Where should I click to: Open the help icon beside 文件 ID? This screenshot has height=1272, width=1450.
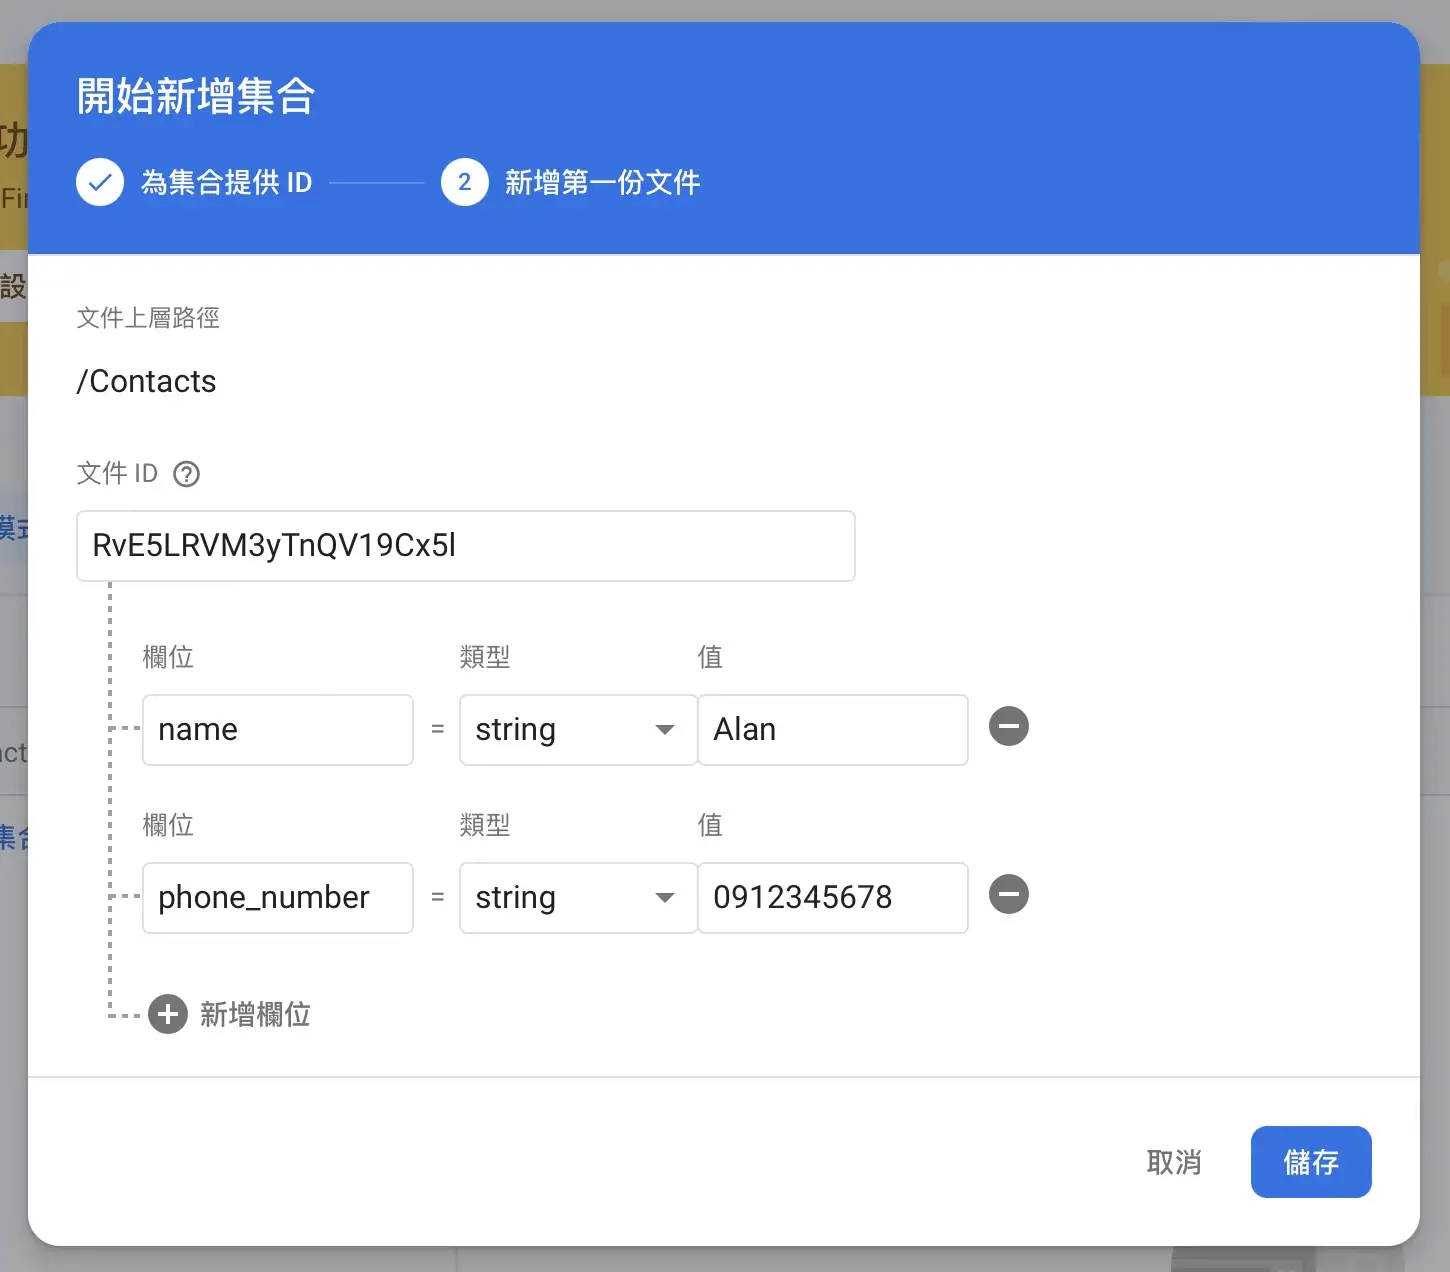coord(187,474)
